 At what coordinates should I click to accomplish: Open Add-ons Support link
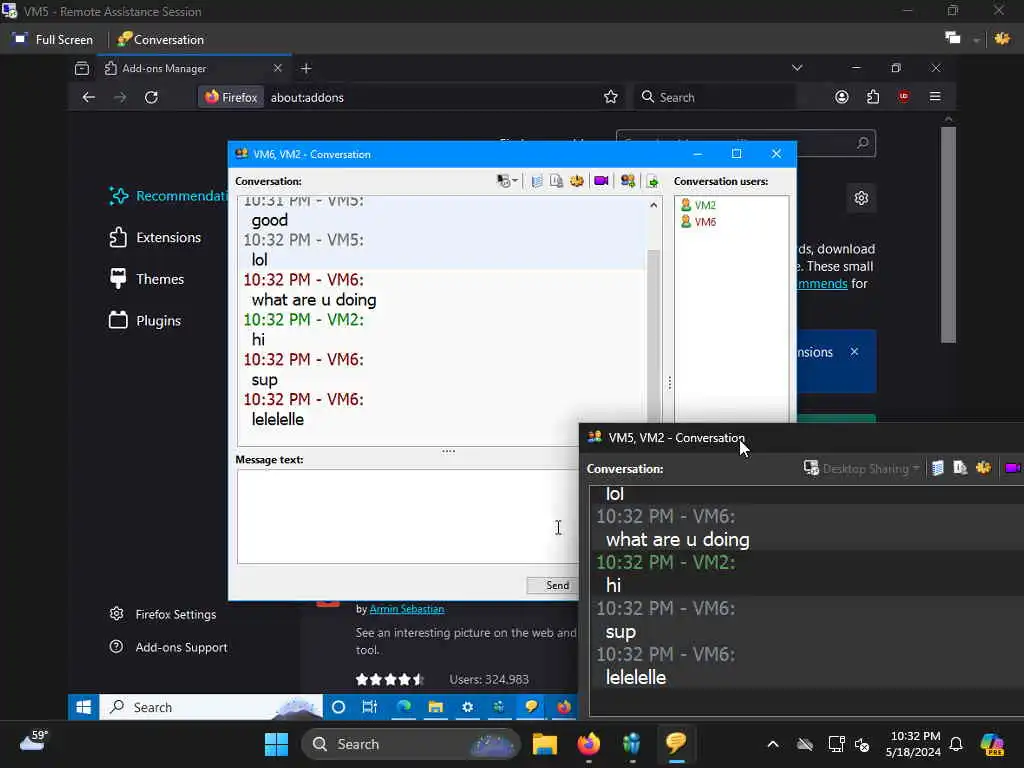[168, 647]
